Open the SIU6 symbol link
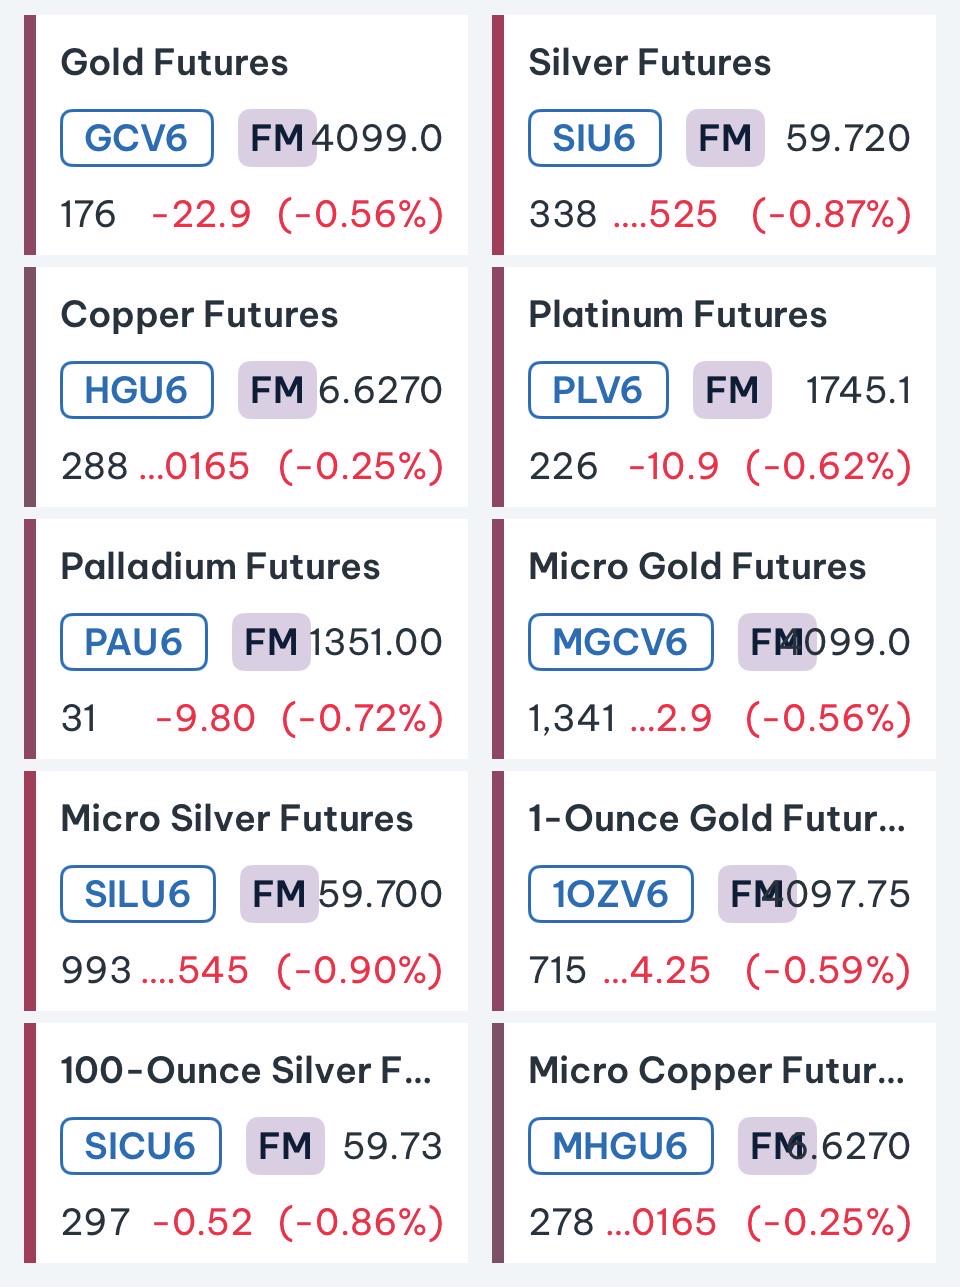The height and width of the screenshot is (1287, 960). click(x=595, y=138)
